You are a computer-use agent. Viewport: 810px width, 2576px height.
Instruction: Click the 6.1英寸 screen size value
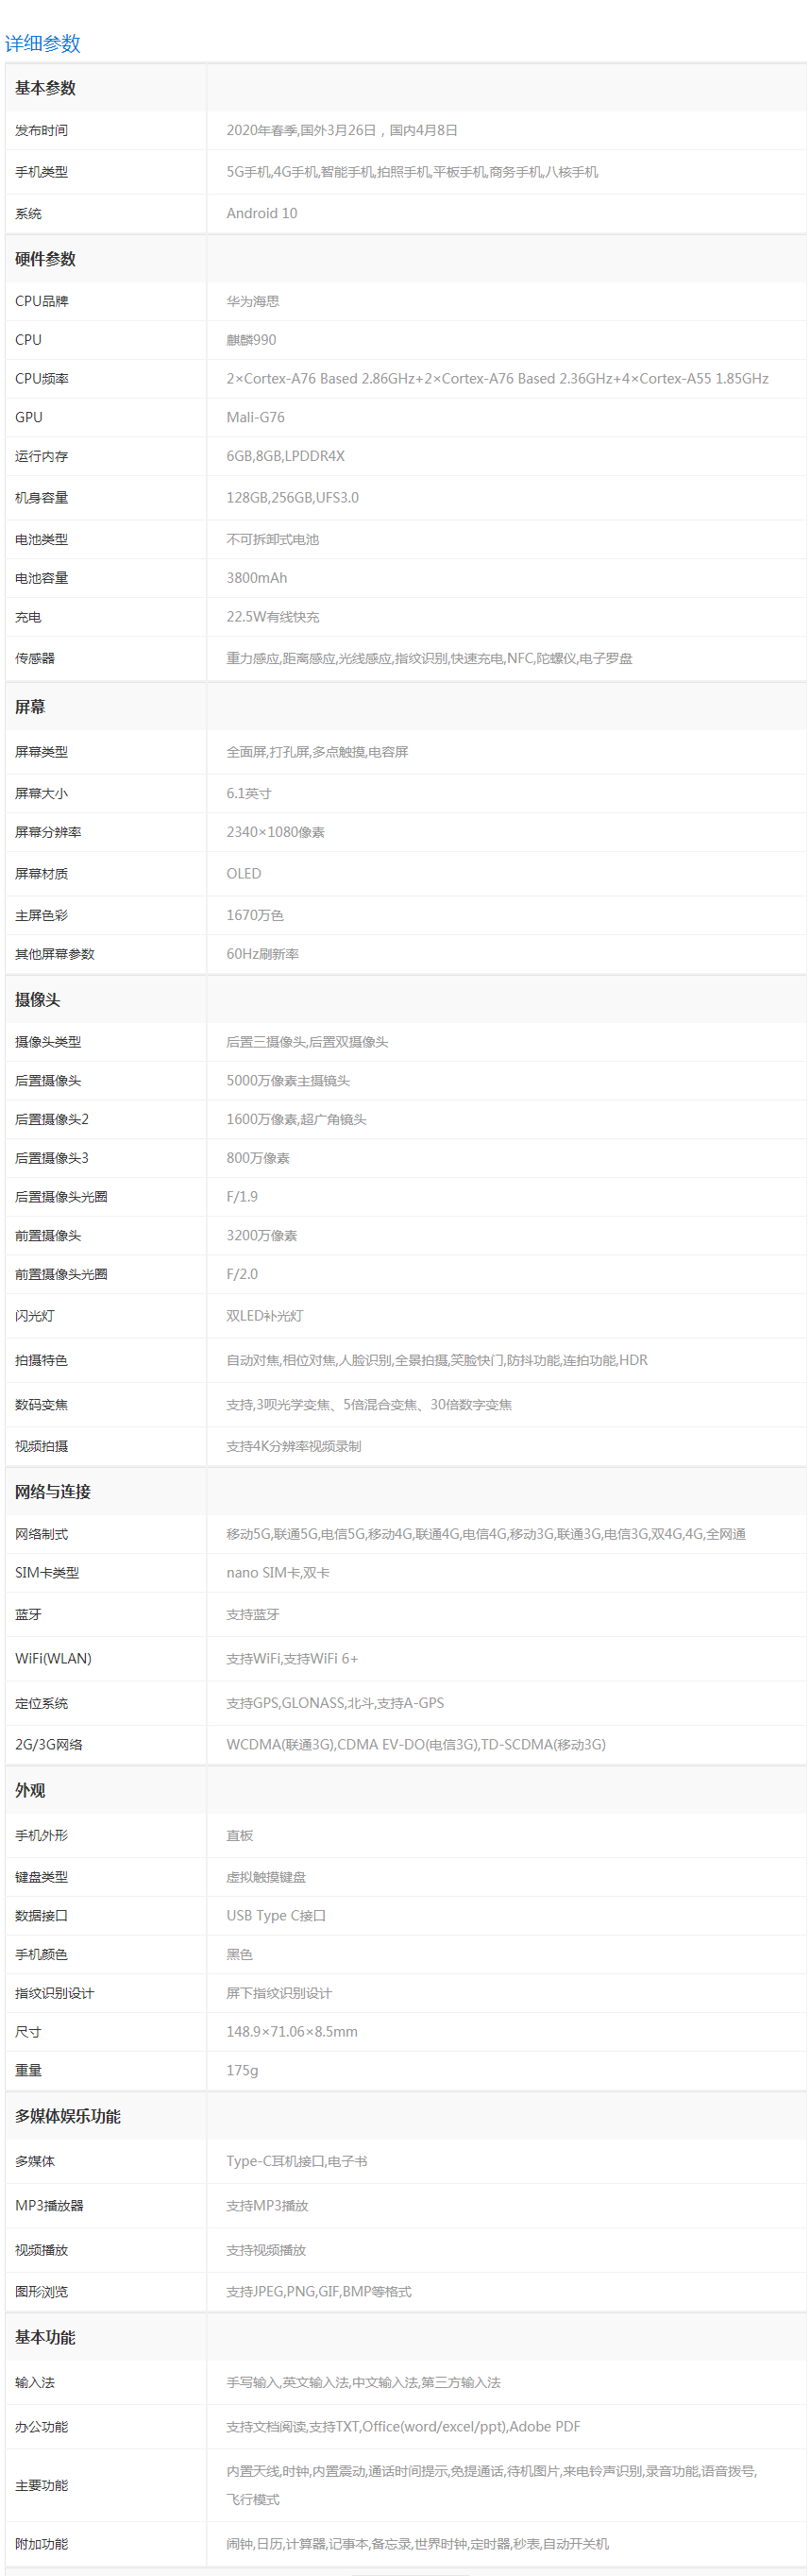pyautogui.click(x=248, y=793)
